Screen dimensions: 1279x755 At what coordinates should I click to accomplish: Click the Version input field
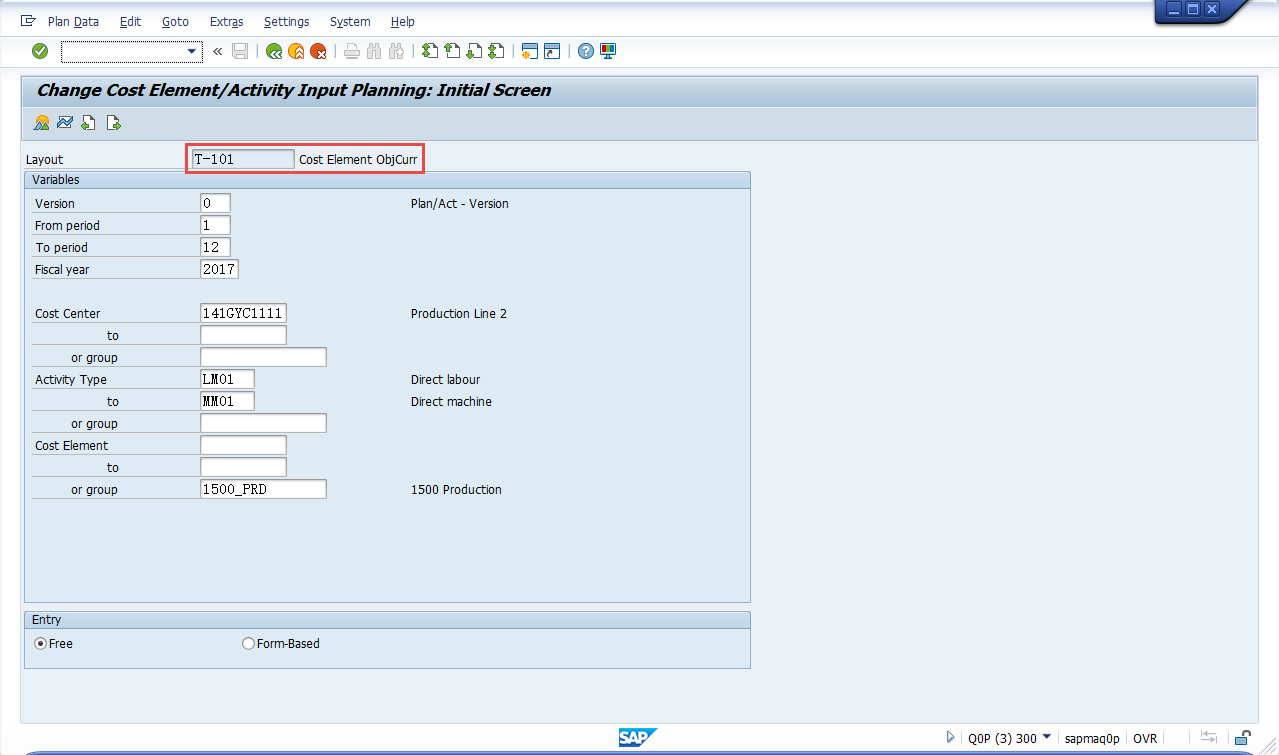click(215, 203)
